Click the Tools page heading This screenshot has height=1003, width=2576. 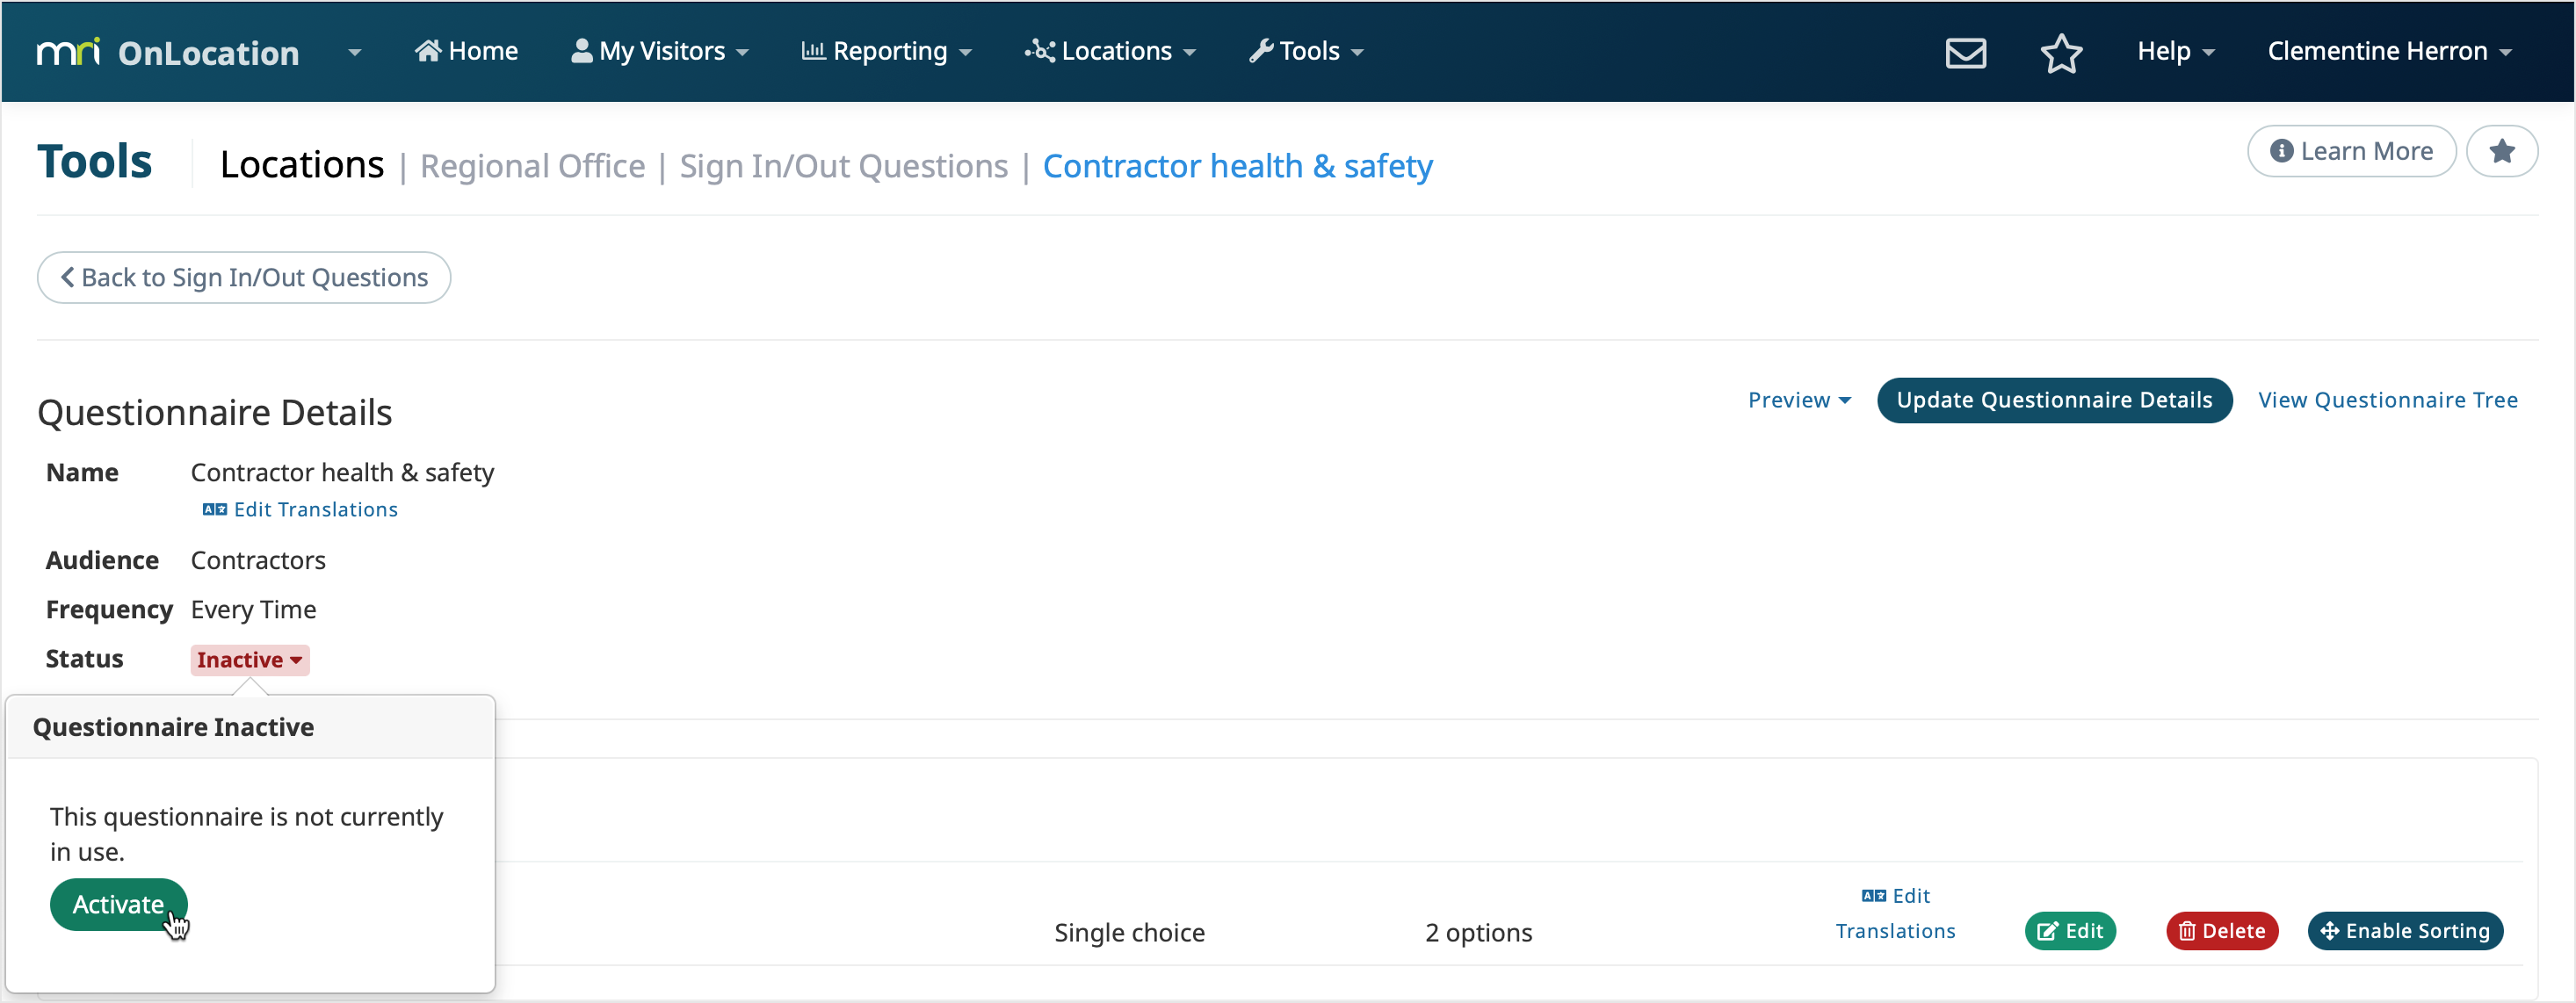tap(95, 161)
